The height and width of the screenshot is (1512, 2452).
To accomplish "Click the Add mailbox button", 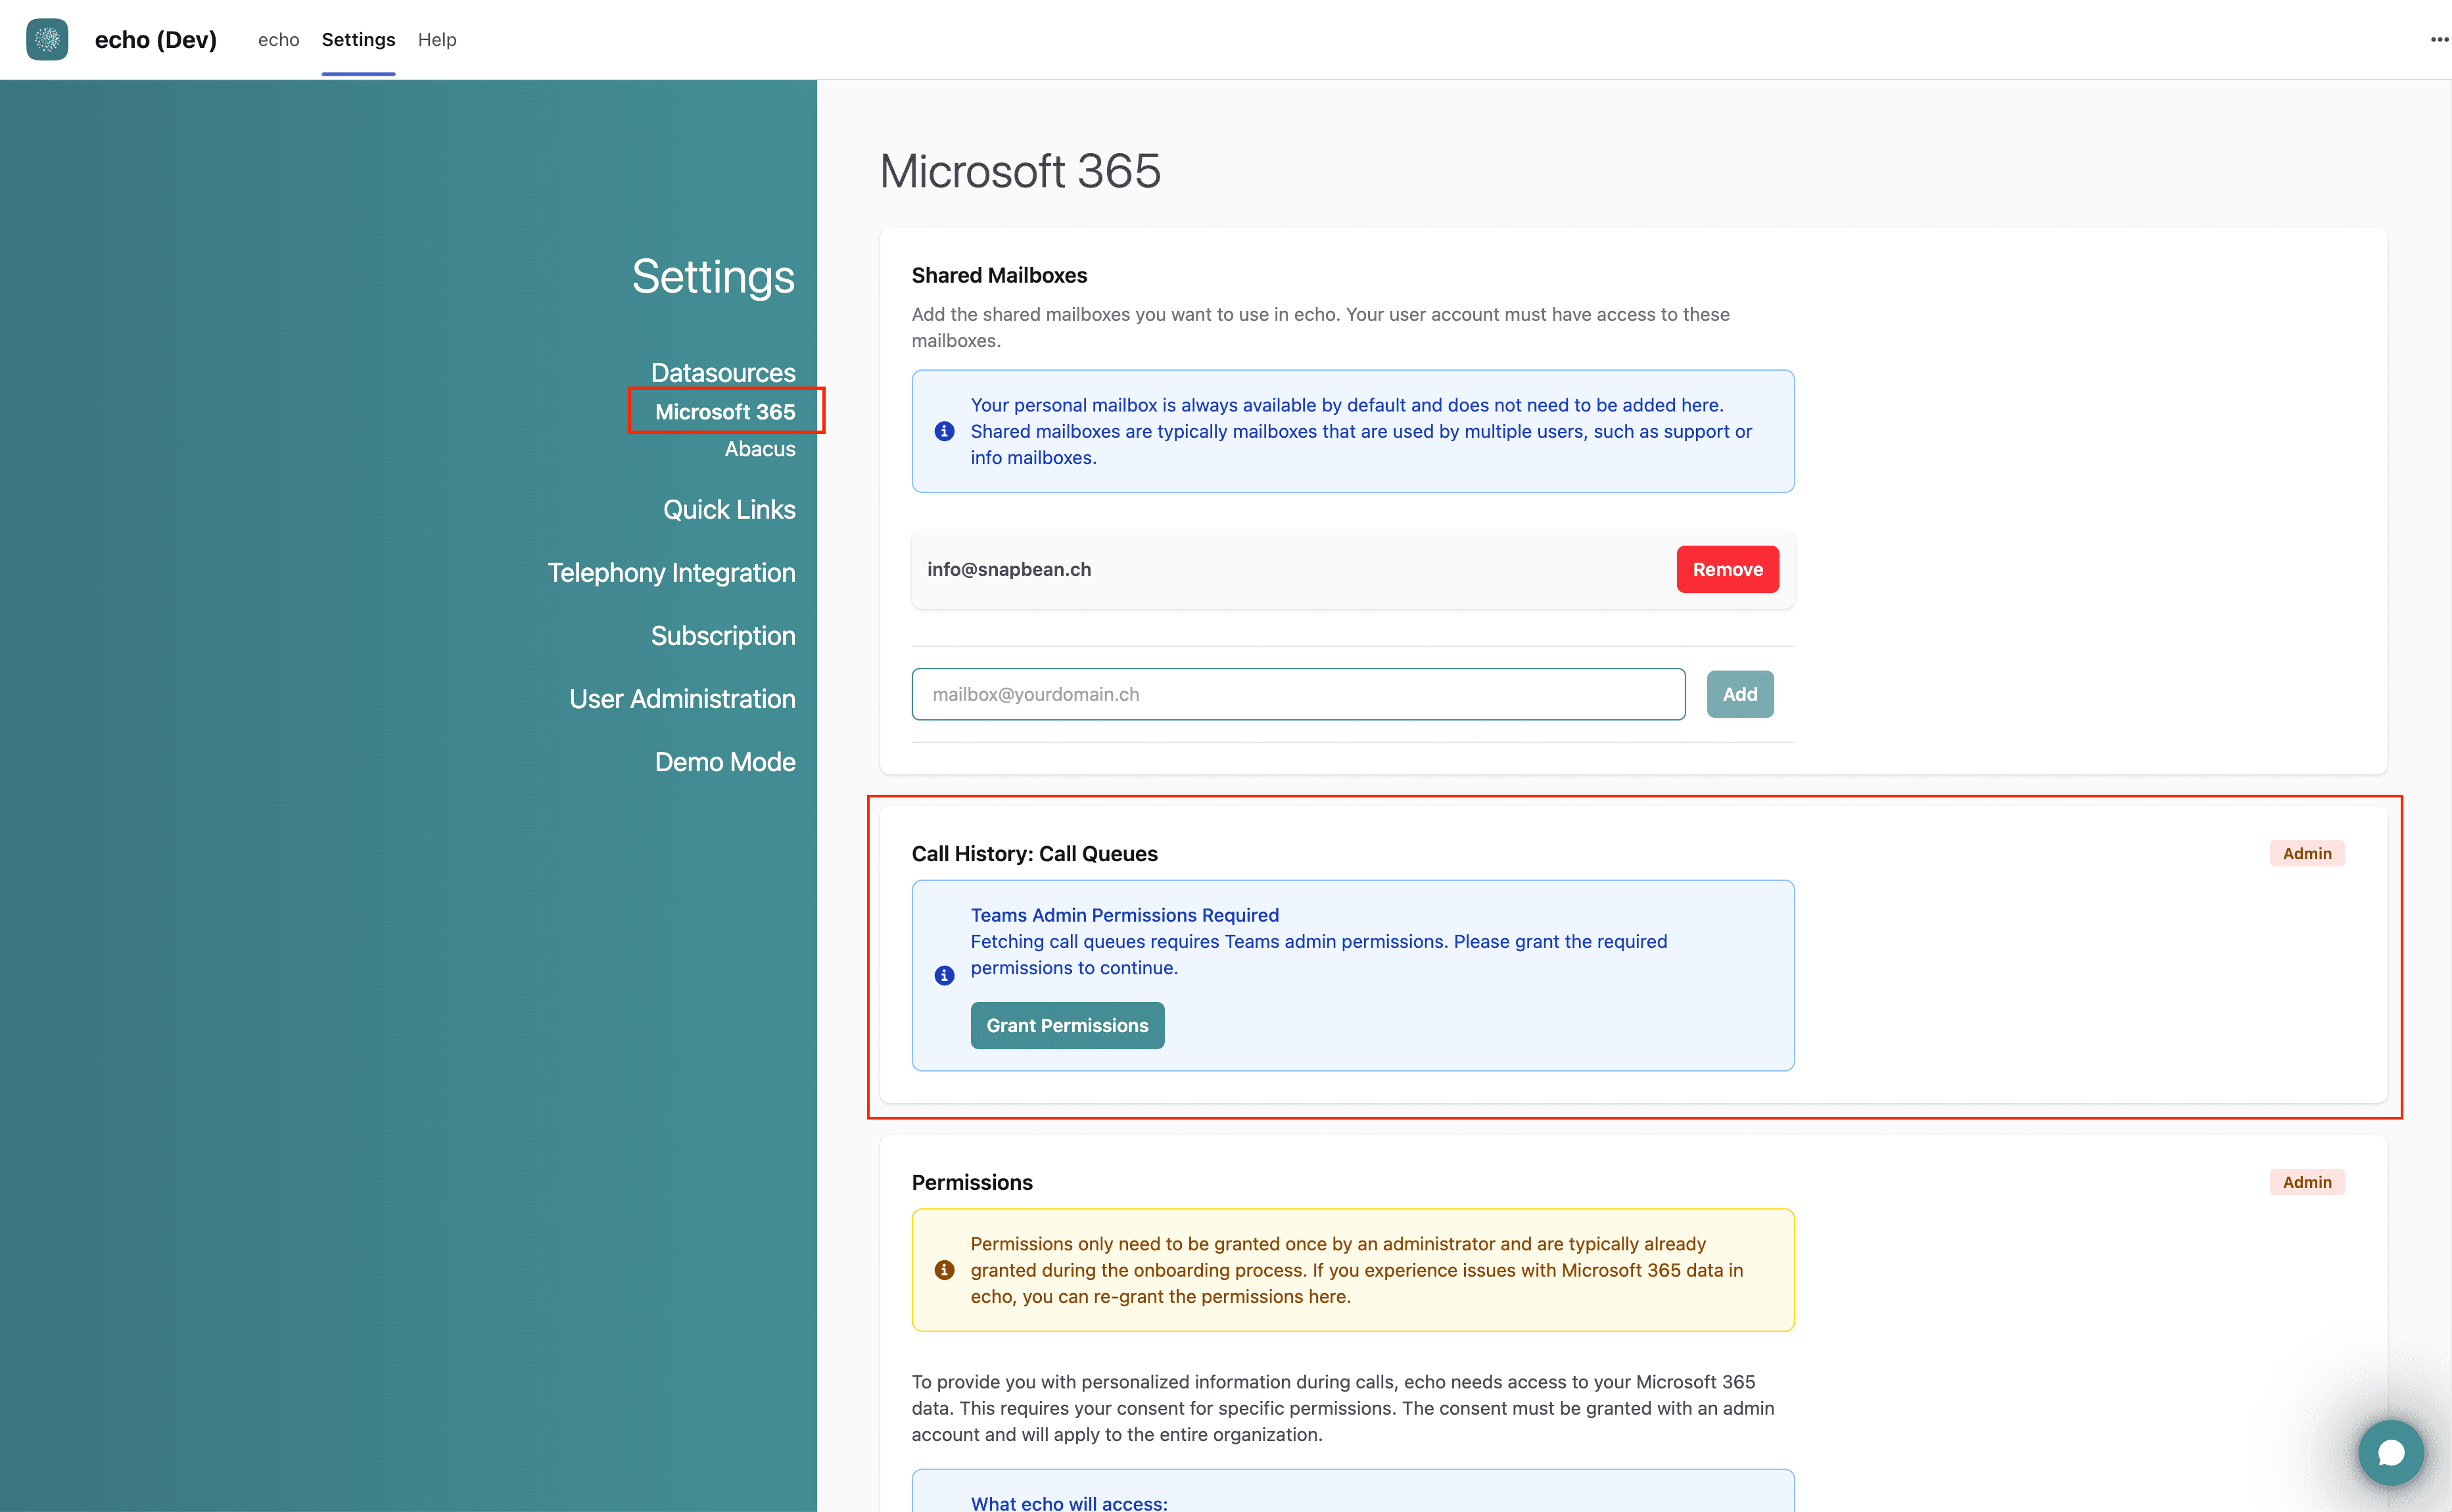I will point(1739,694).
